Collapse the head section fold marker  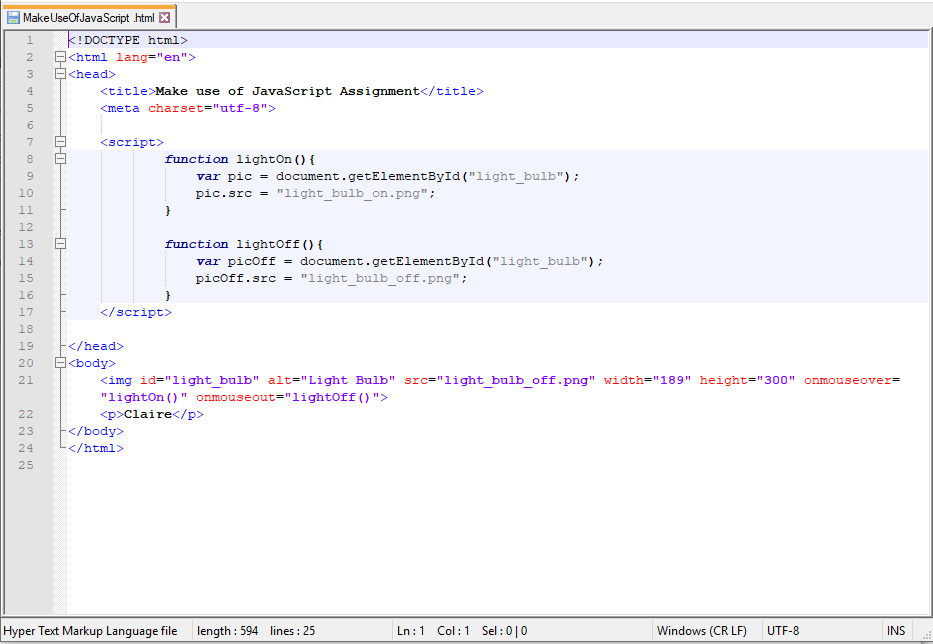tap(61, 74)
